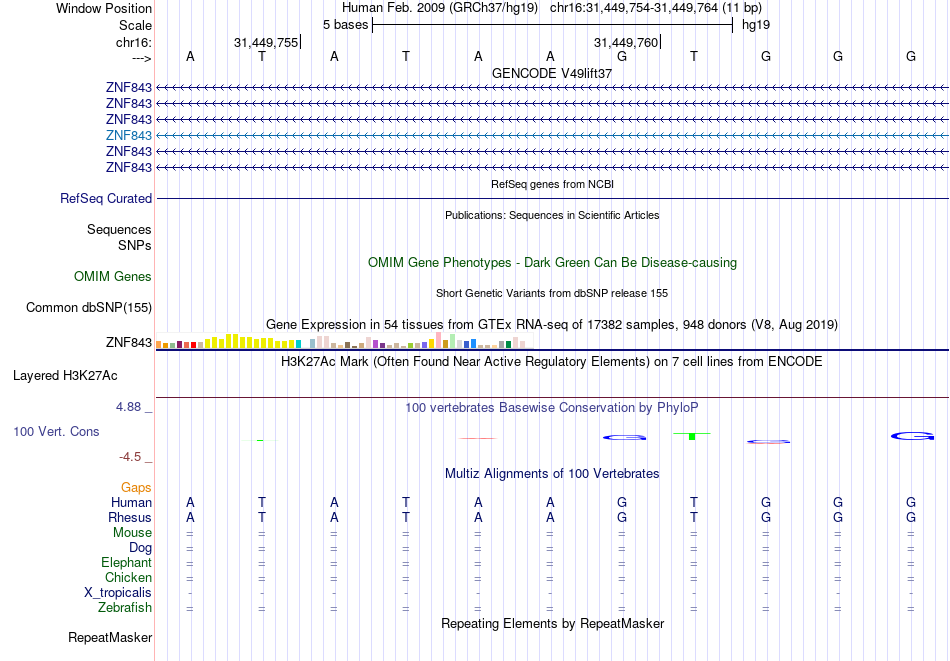The width and height of the screenshot is (950, 661).
Task: Select the Dog alignment row label
Action: 141,548
